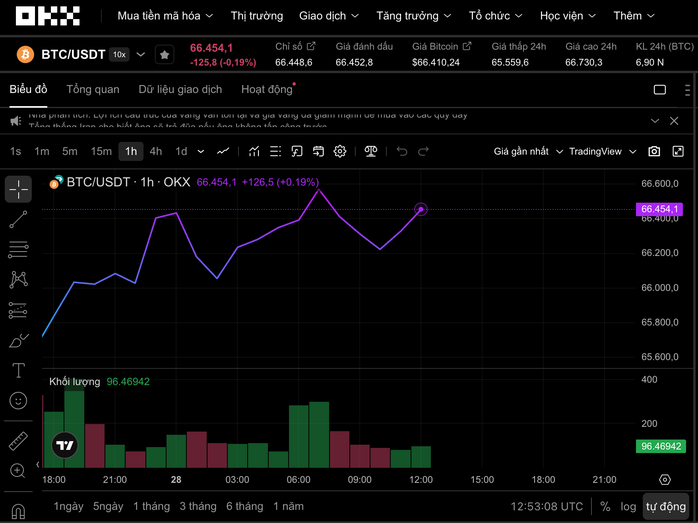Switch to the Tổng quan tab

[x=93, y=89]
